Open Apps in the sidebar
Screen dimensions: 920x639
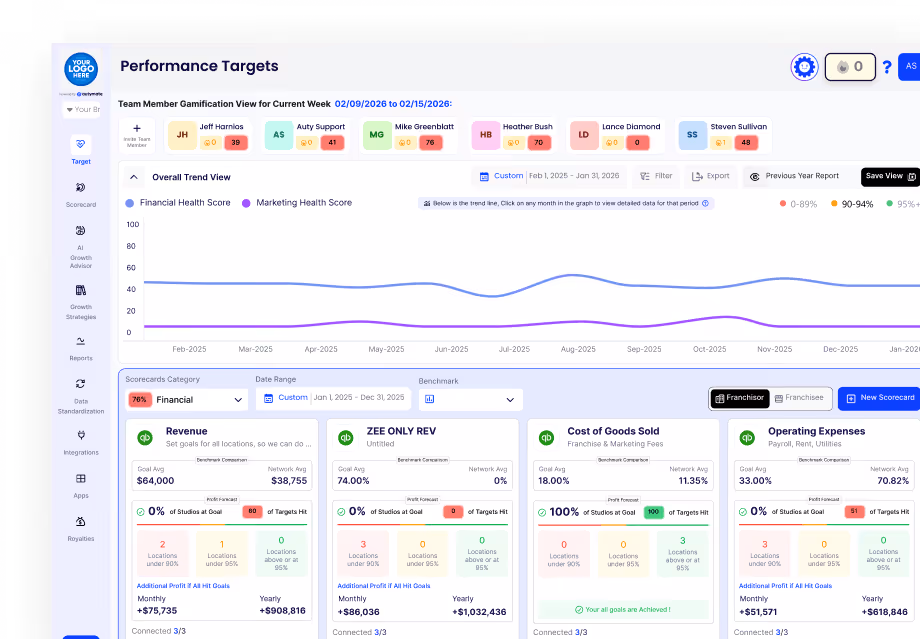click(81, 486)
